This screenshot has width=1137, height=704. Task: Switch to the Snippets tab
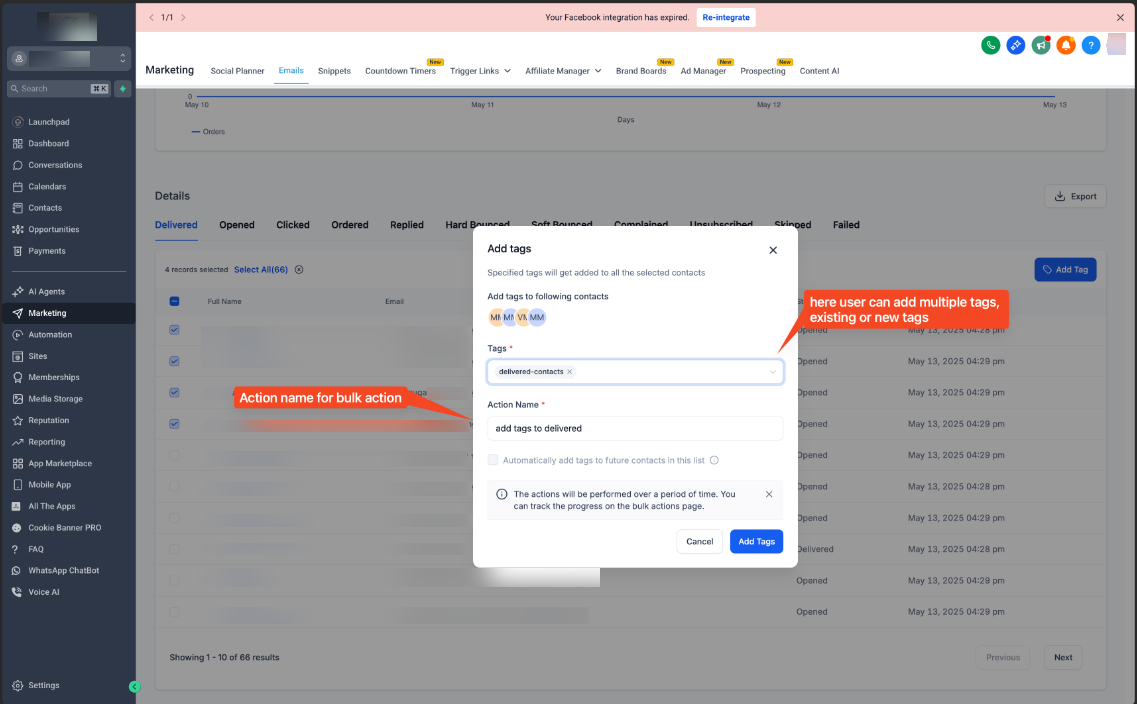tap(334, 71)
